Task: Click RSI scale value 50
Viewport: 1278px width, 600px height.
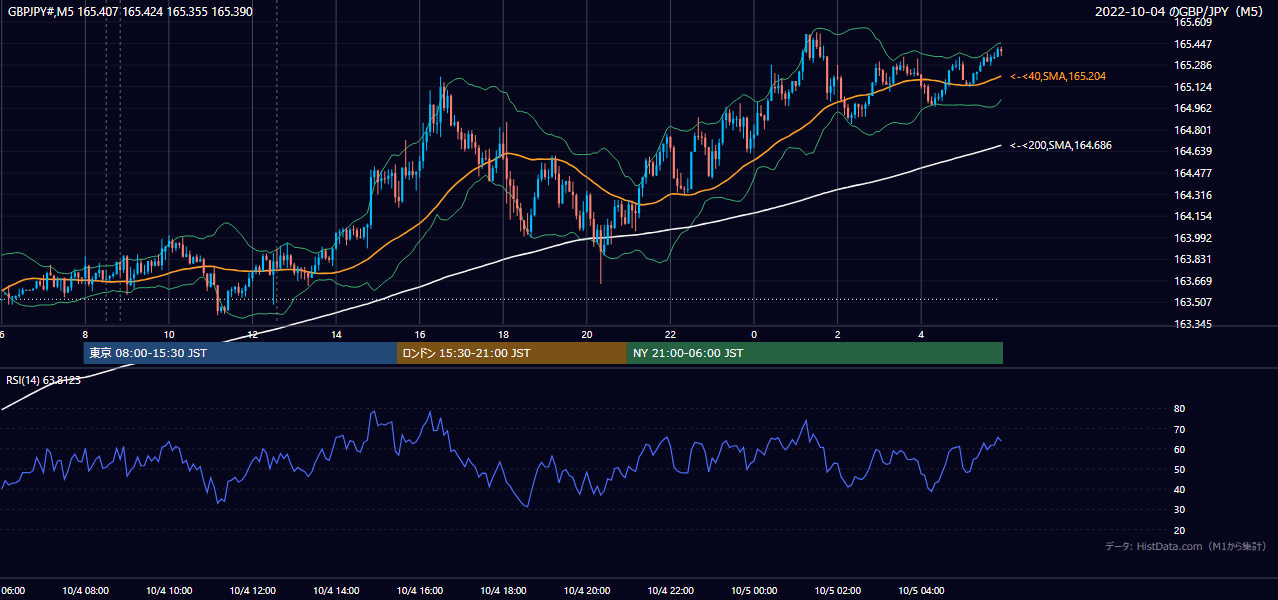Action: (x=1179, y=469)
